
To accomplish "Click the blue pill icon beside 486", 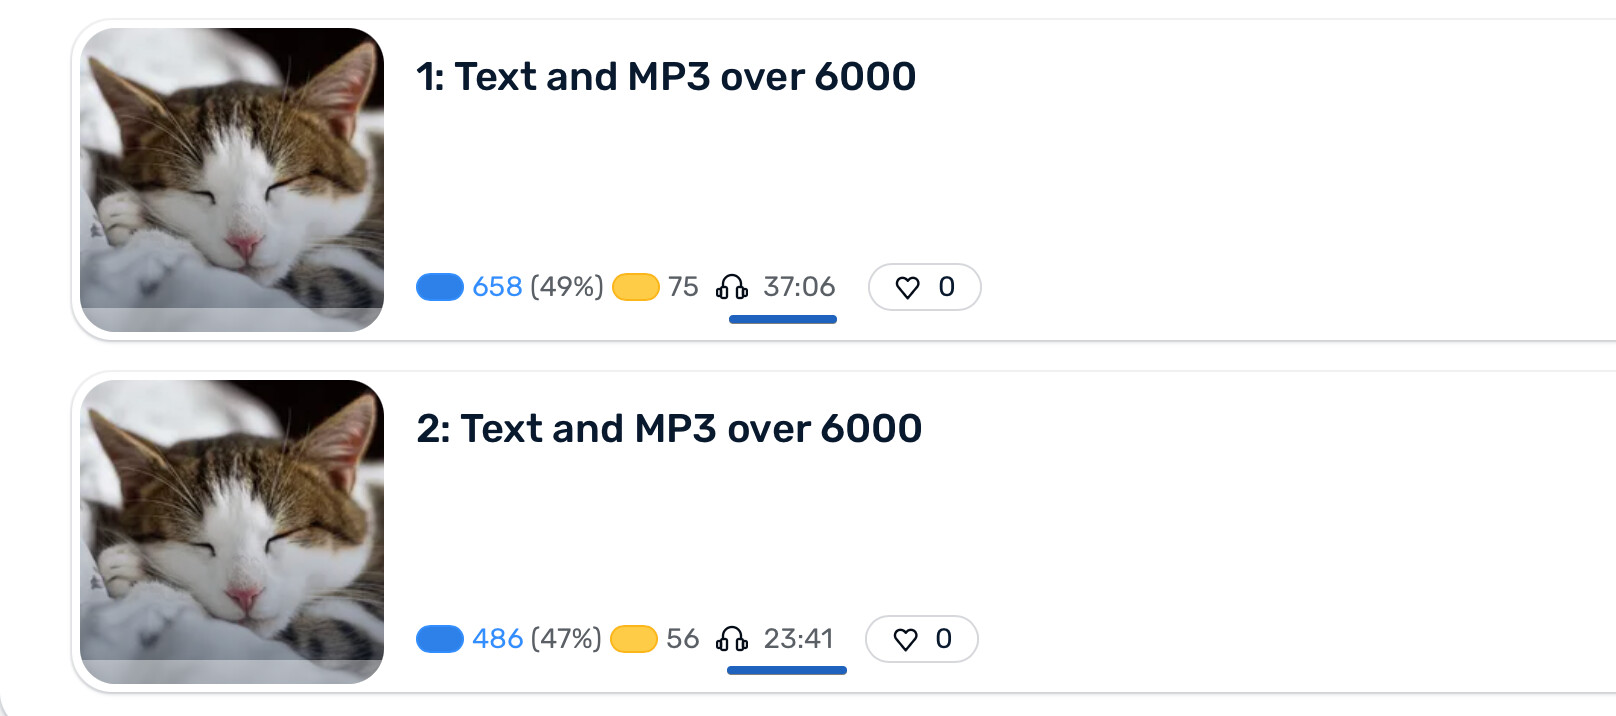I will (440, 639).
